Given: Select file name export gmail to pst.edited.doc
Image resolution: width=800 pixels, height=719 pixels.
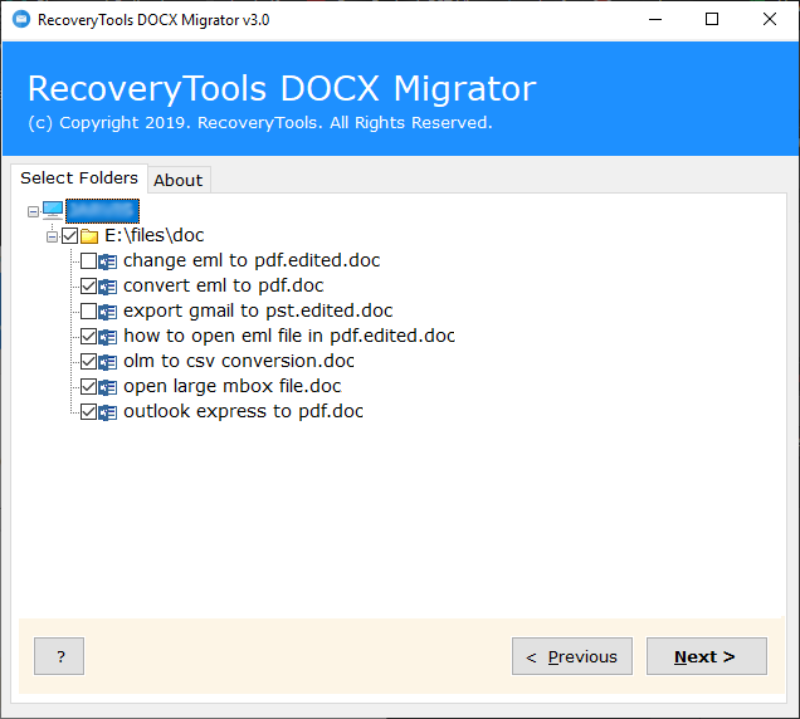Looking at the screenshot, I should (x=258, y=311).
